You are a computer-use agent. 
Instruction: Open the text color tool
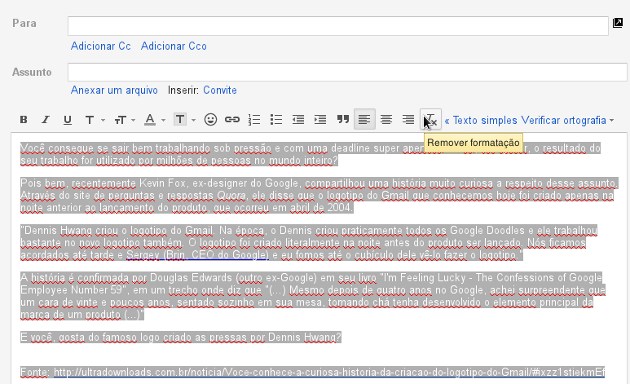[150, 120]
